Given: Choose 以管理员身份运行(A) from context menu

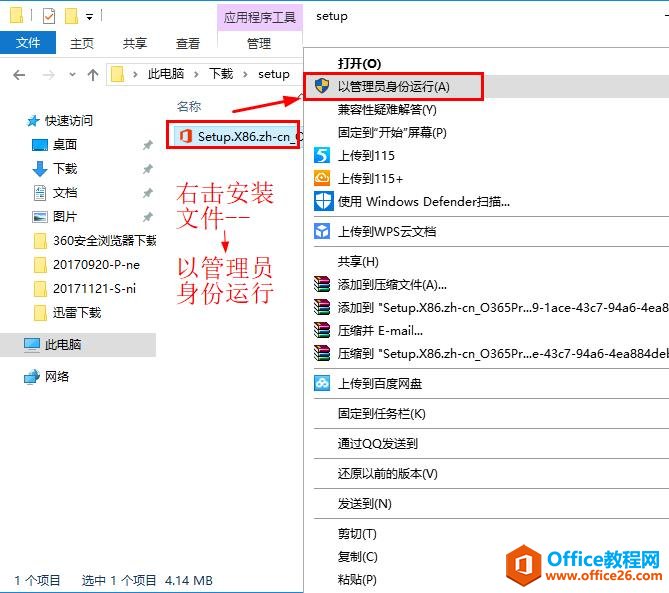Looking at the screenshot, I should coord(393,87).
